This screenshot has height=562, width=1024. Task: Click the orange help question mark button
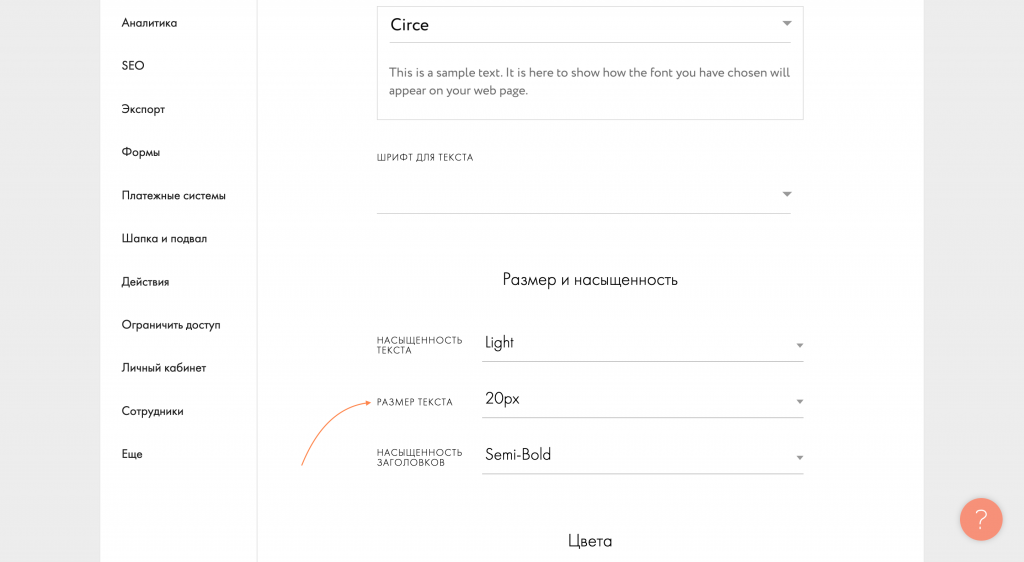pyautogui.click(x=980, y=520)
